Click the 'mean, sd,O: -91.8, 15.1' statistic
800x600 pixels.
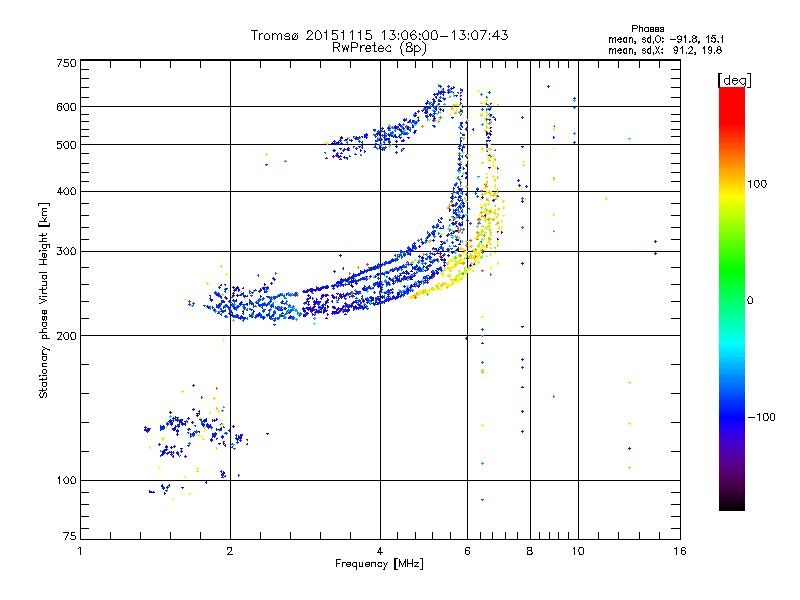pos(665,39)
